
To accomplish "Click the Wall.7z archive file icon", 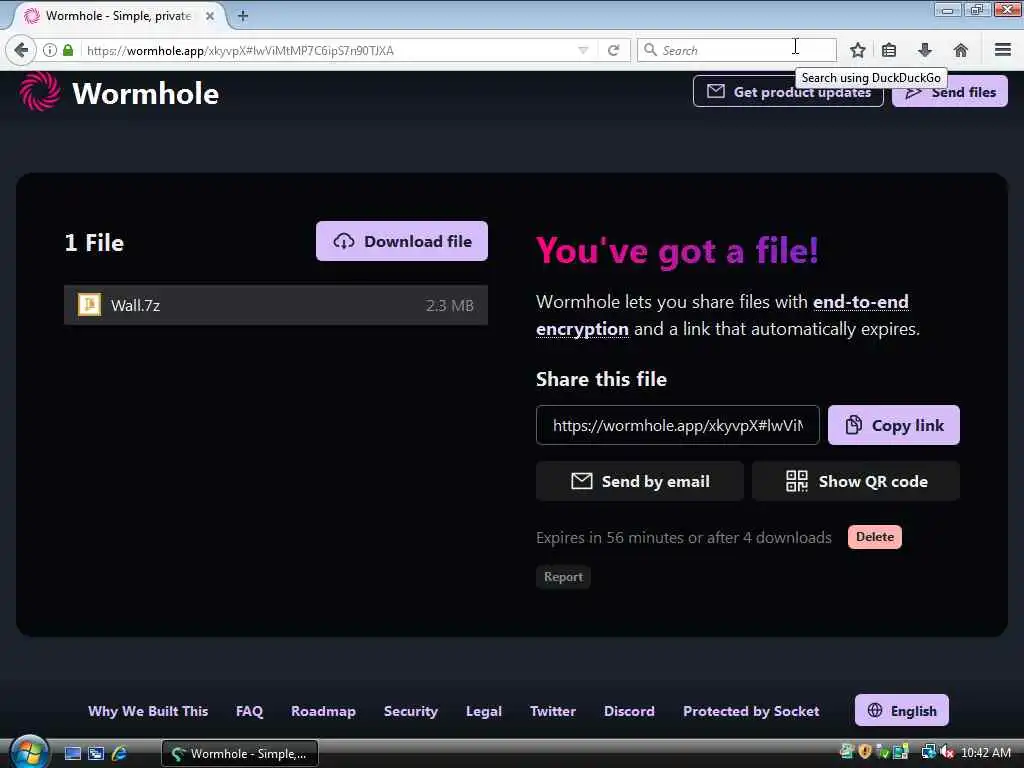I will click(x=89, y=304).
